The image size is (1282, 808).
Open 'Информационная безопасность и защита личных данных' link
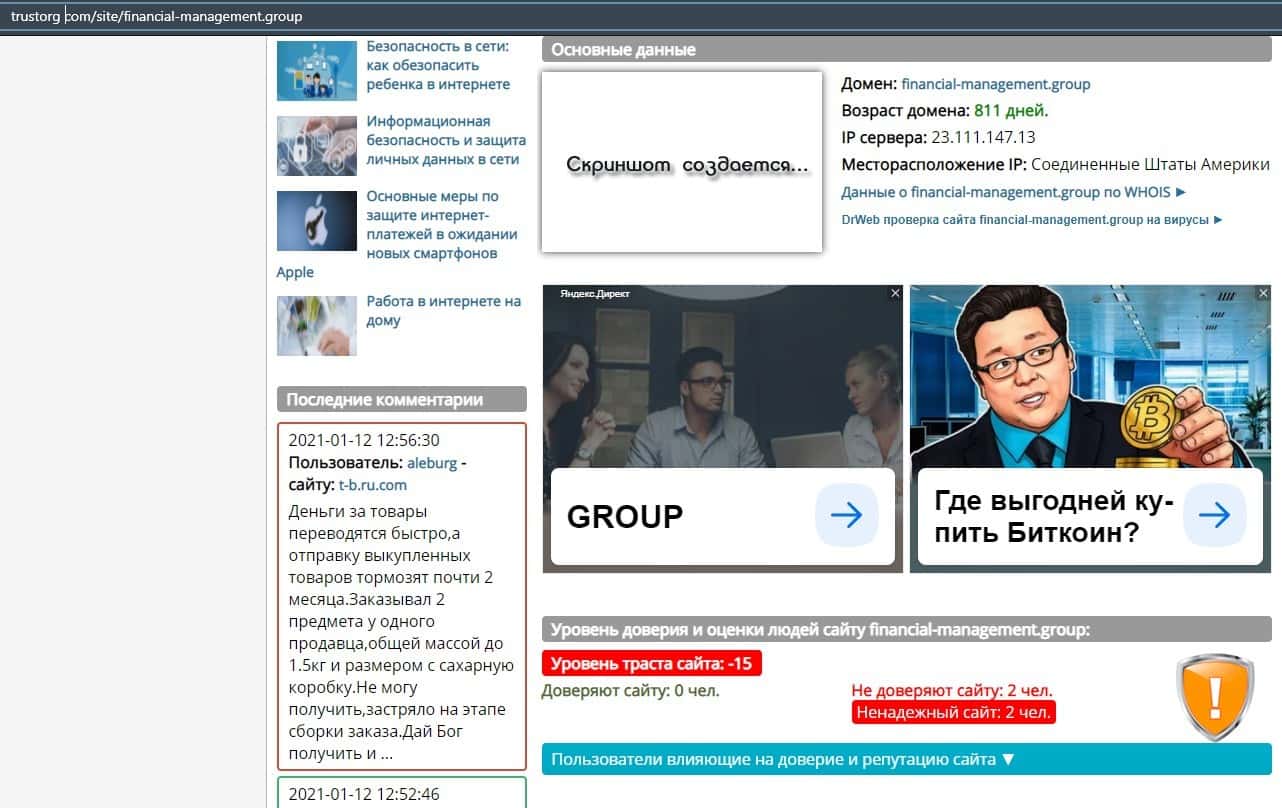point(446,140)
